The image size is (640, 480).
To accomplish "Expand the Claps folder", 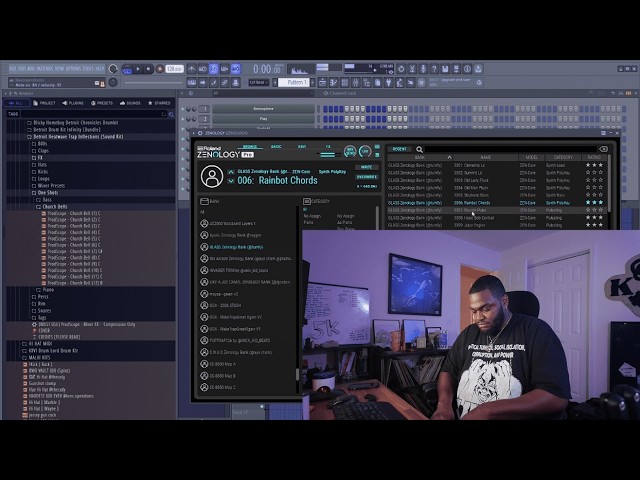I will (40, 151).
